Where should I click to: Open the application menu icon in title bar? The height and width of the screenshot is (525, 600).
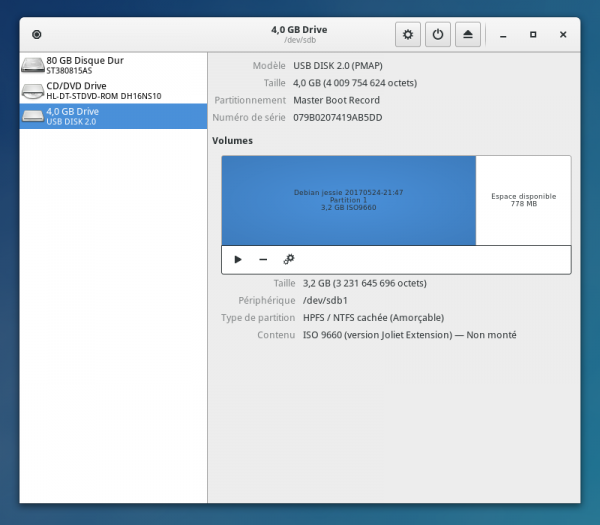37,35
